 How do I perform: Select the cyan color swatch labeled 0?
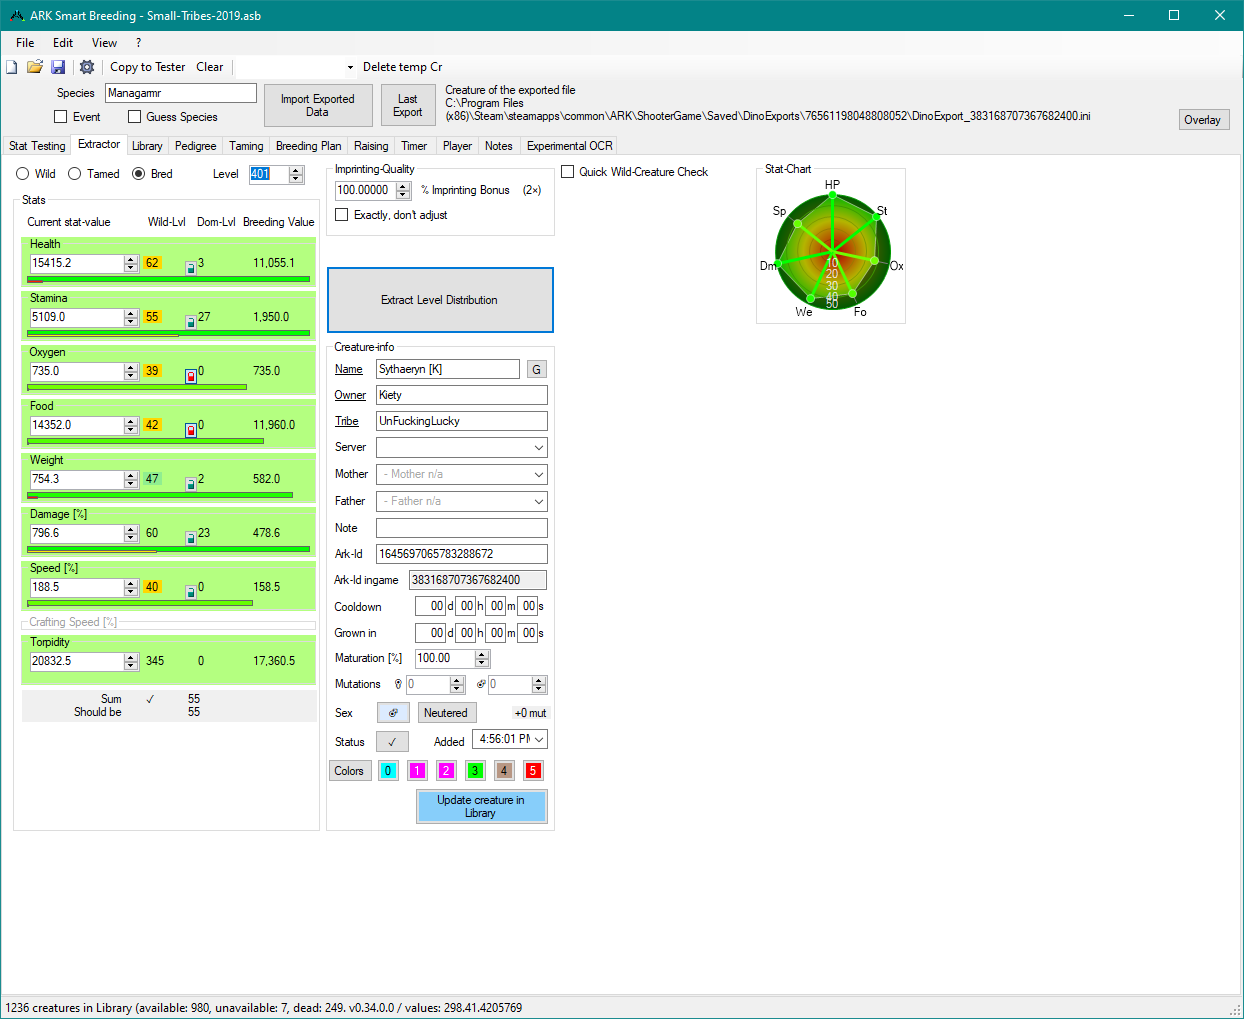388,770
